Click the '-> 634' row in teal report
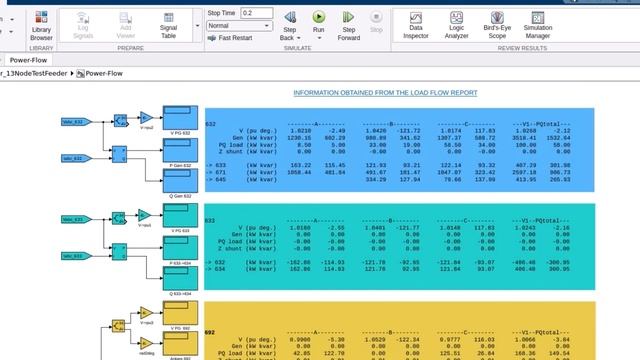This screenshot has width=640, height=360. (x=388, y=269)
